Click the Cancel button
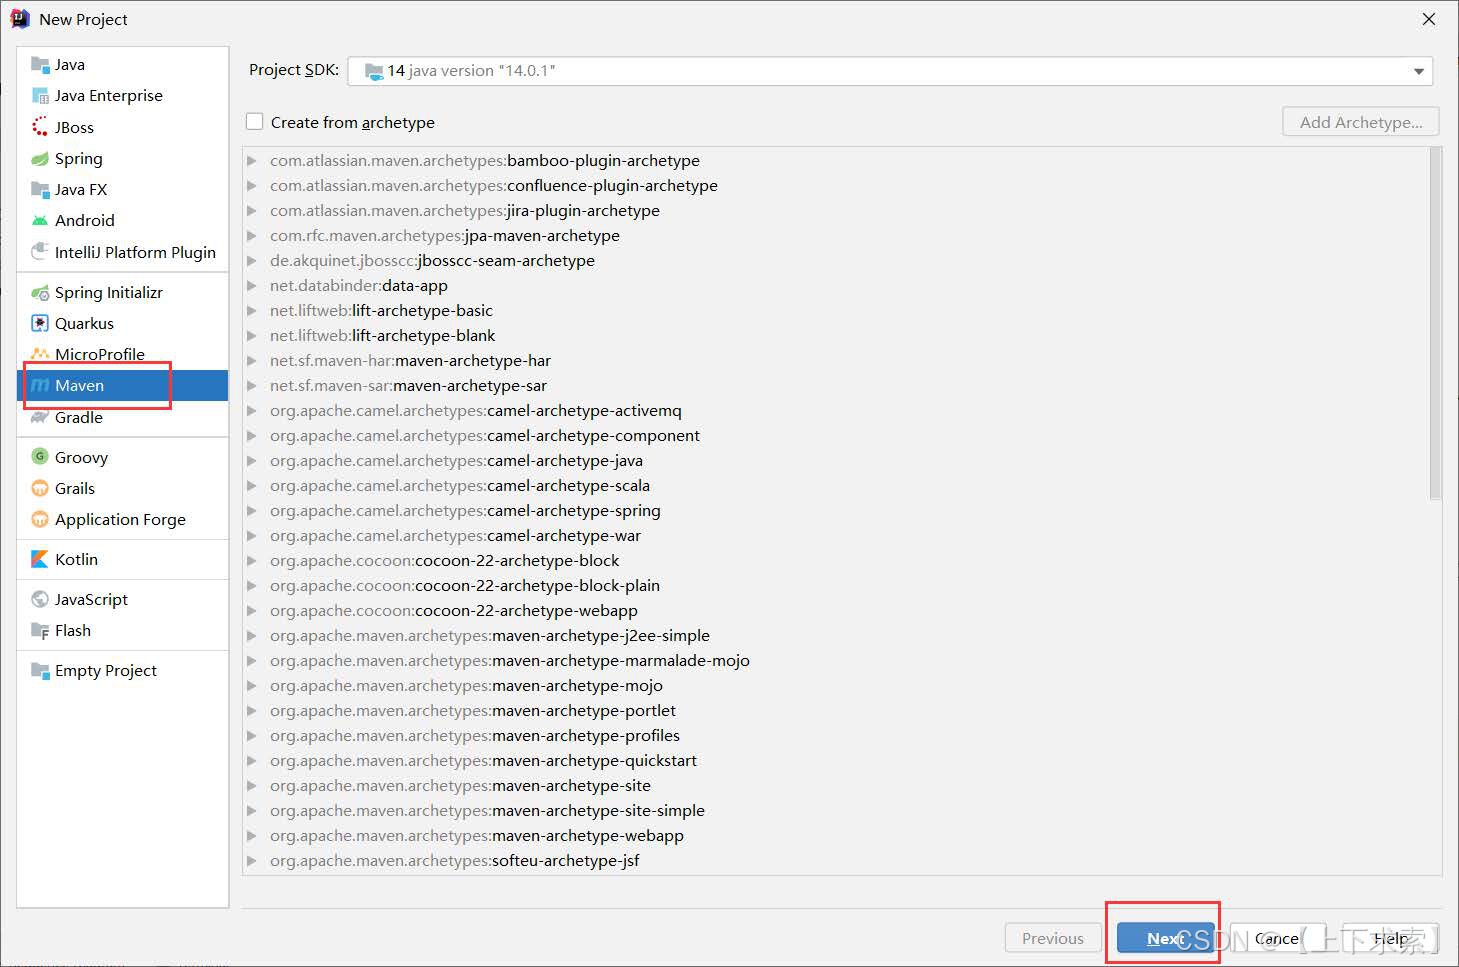Screen dimensions: 1459x967 pos(1277,938)
